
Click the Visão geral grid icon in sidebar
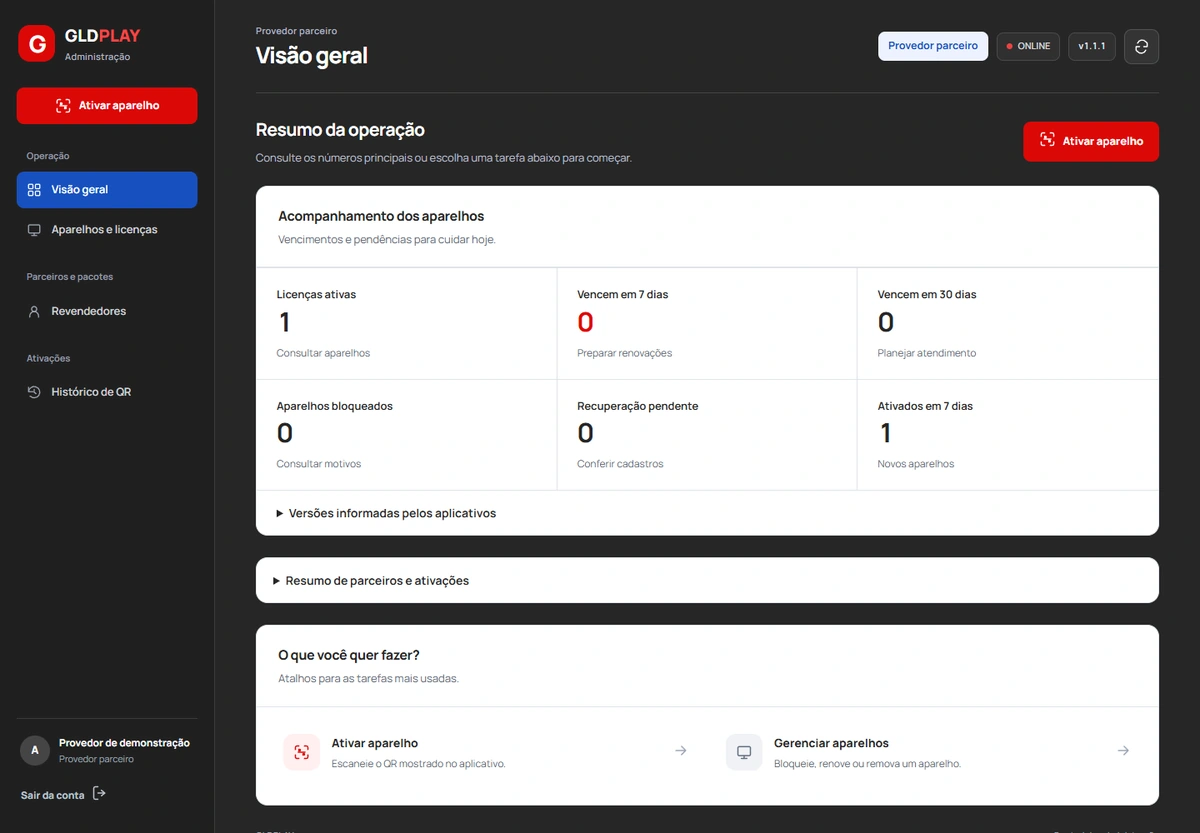point(34,190)
